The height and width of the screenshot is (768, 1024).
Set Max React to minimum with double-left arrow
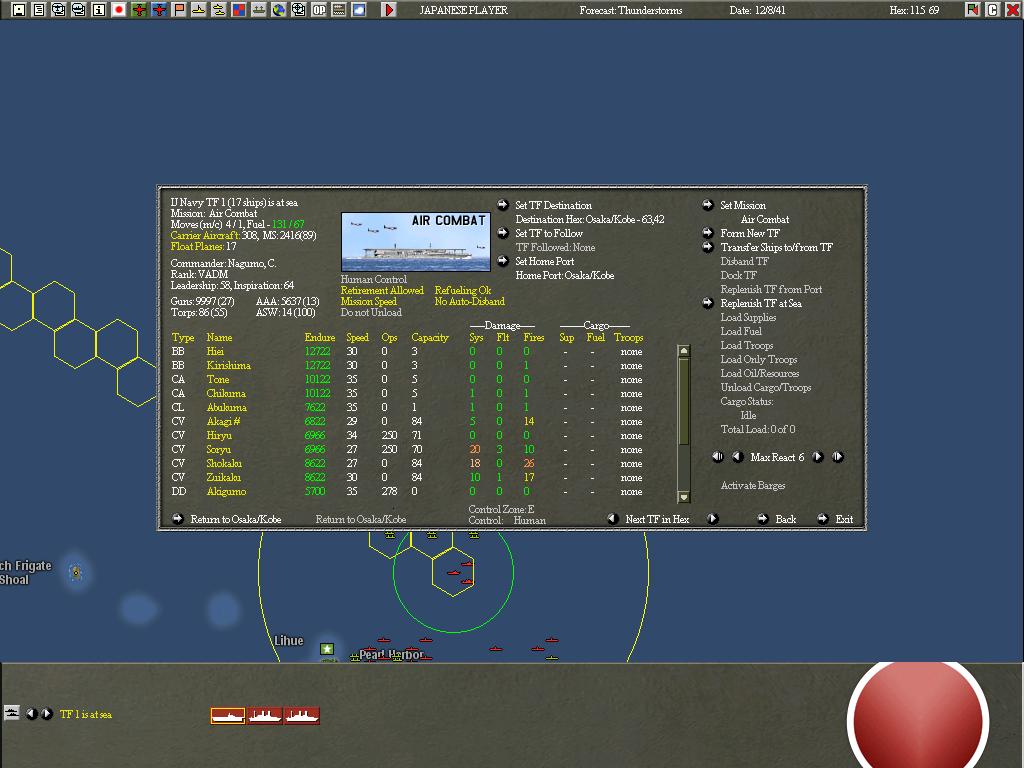pos(718,457)
